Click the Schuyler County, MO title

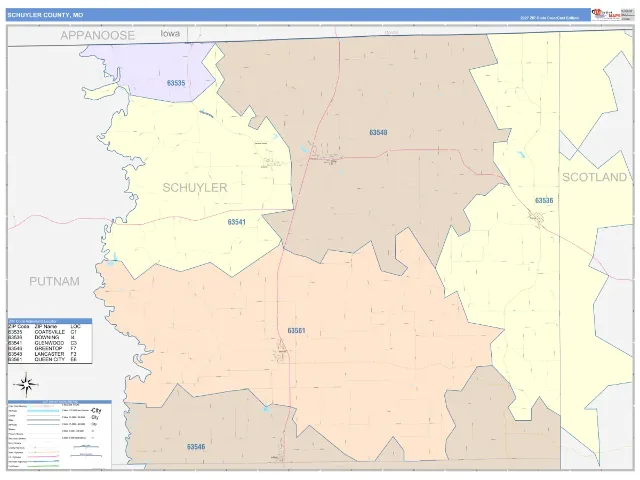point(45,15)
